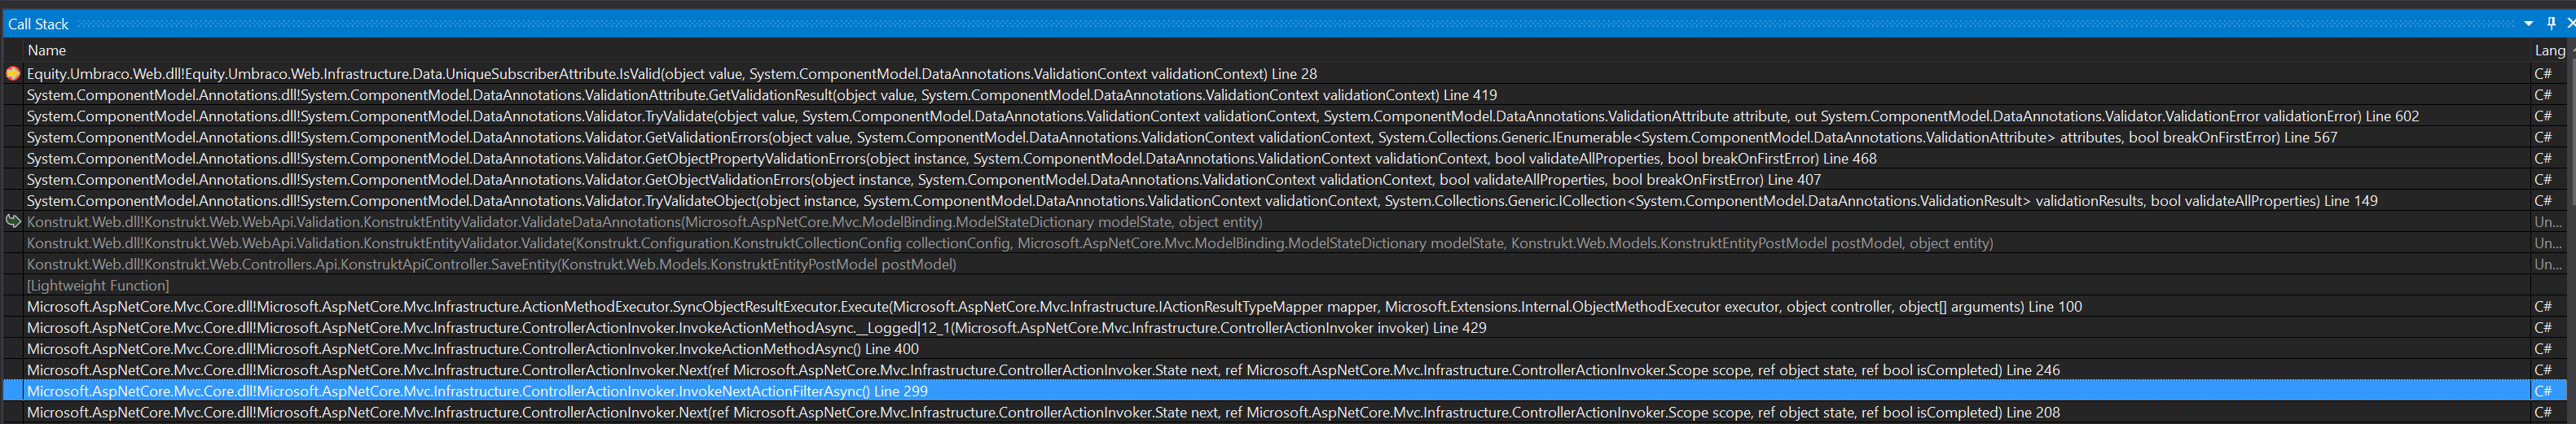Click the Lang column header

(2550, 50)
